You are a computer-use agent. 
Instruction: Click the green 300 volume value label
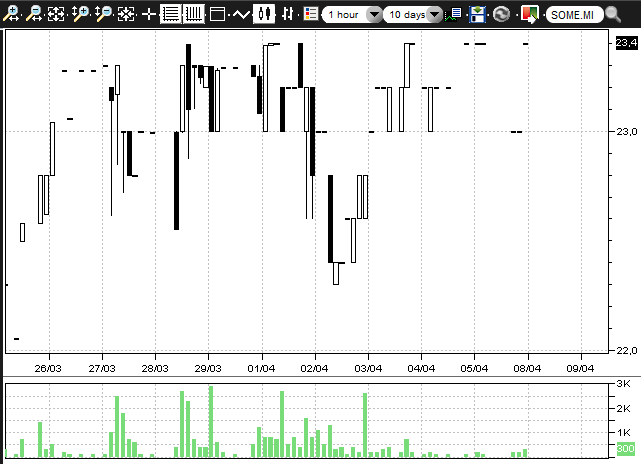click(625, 448)
